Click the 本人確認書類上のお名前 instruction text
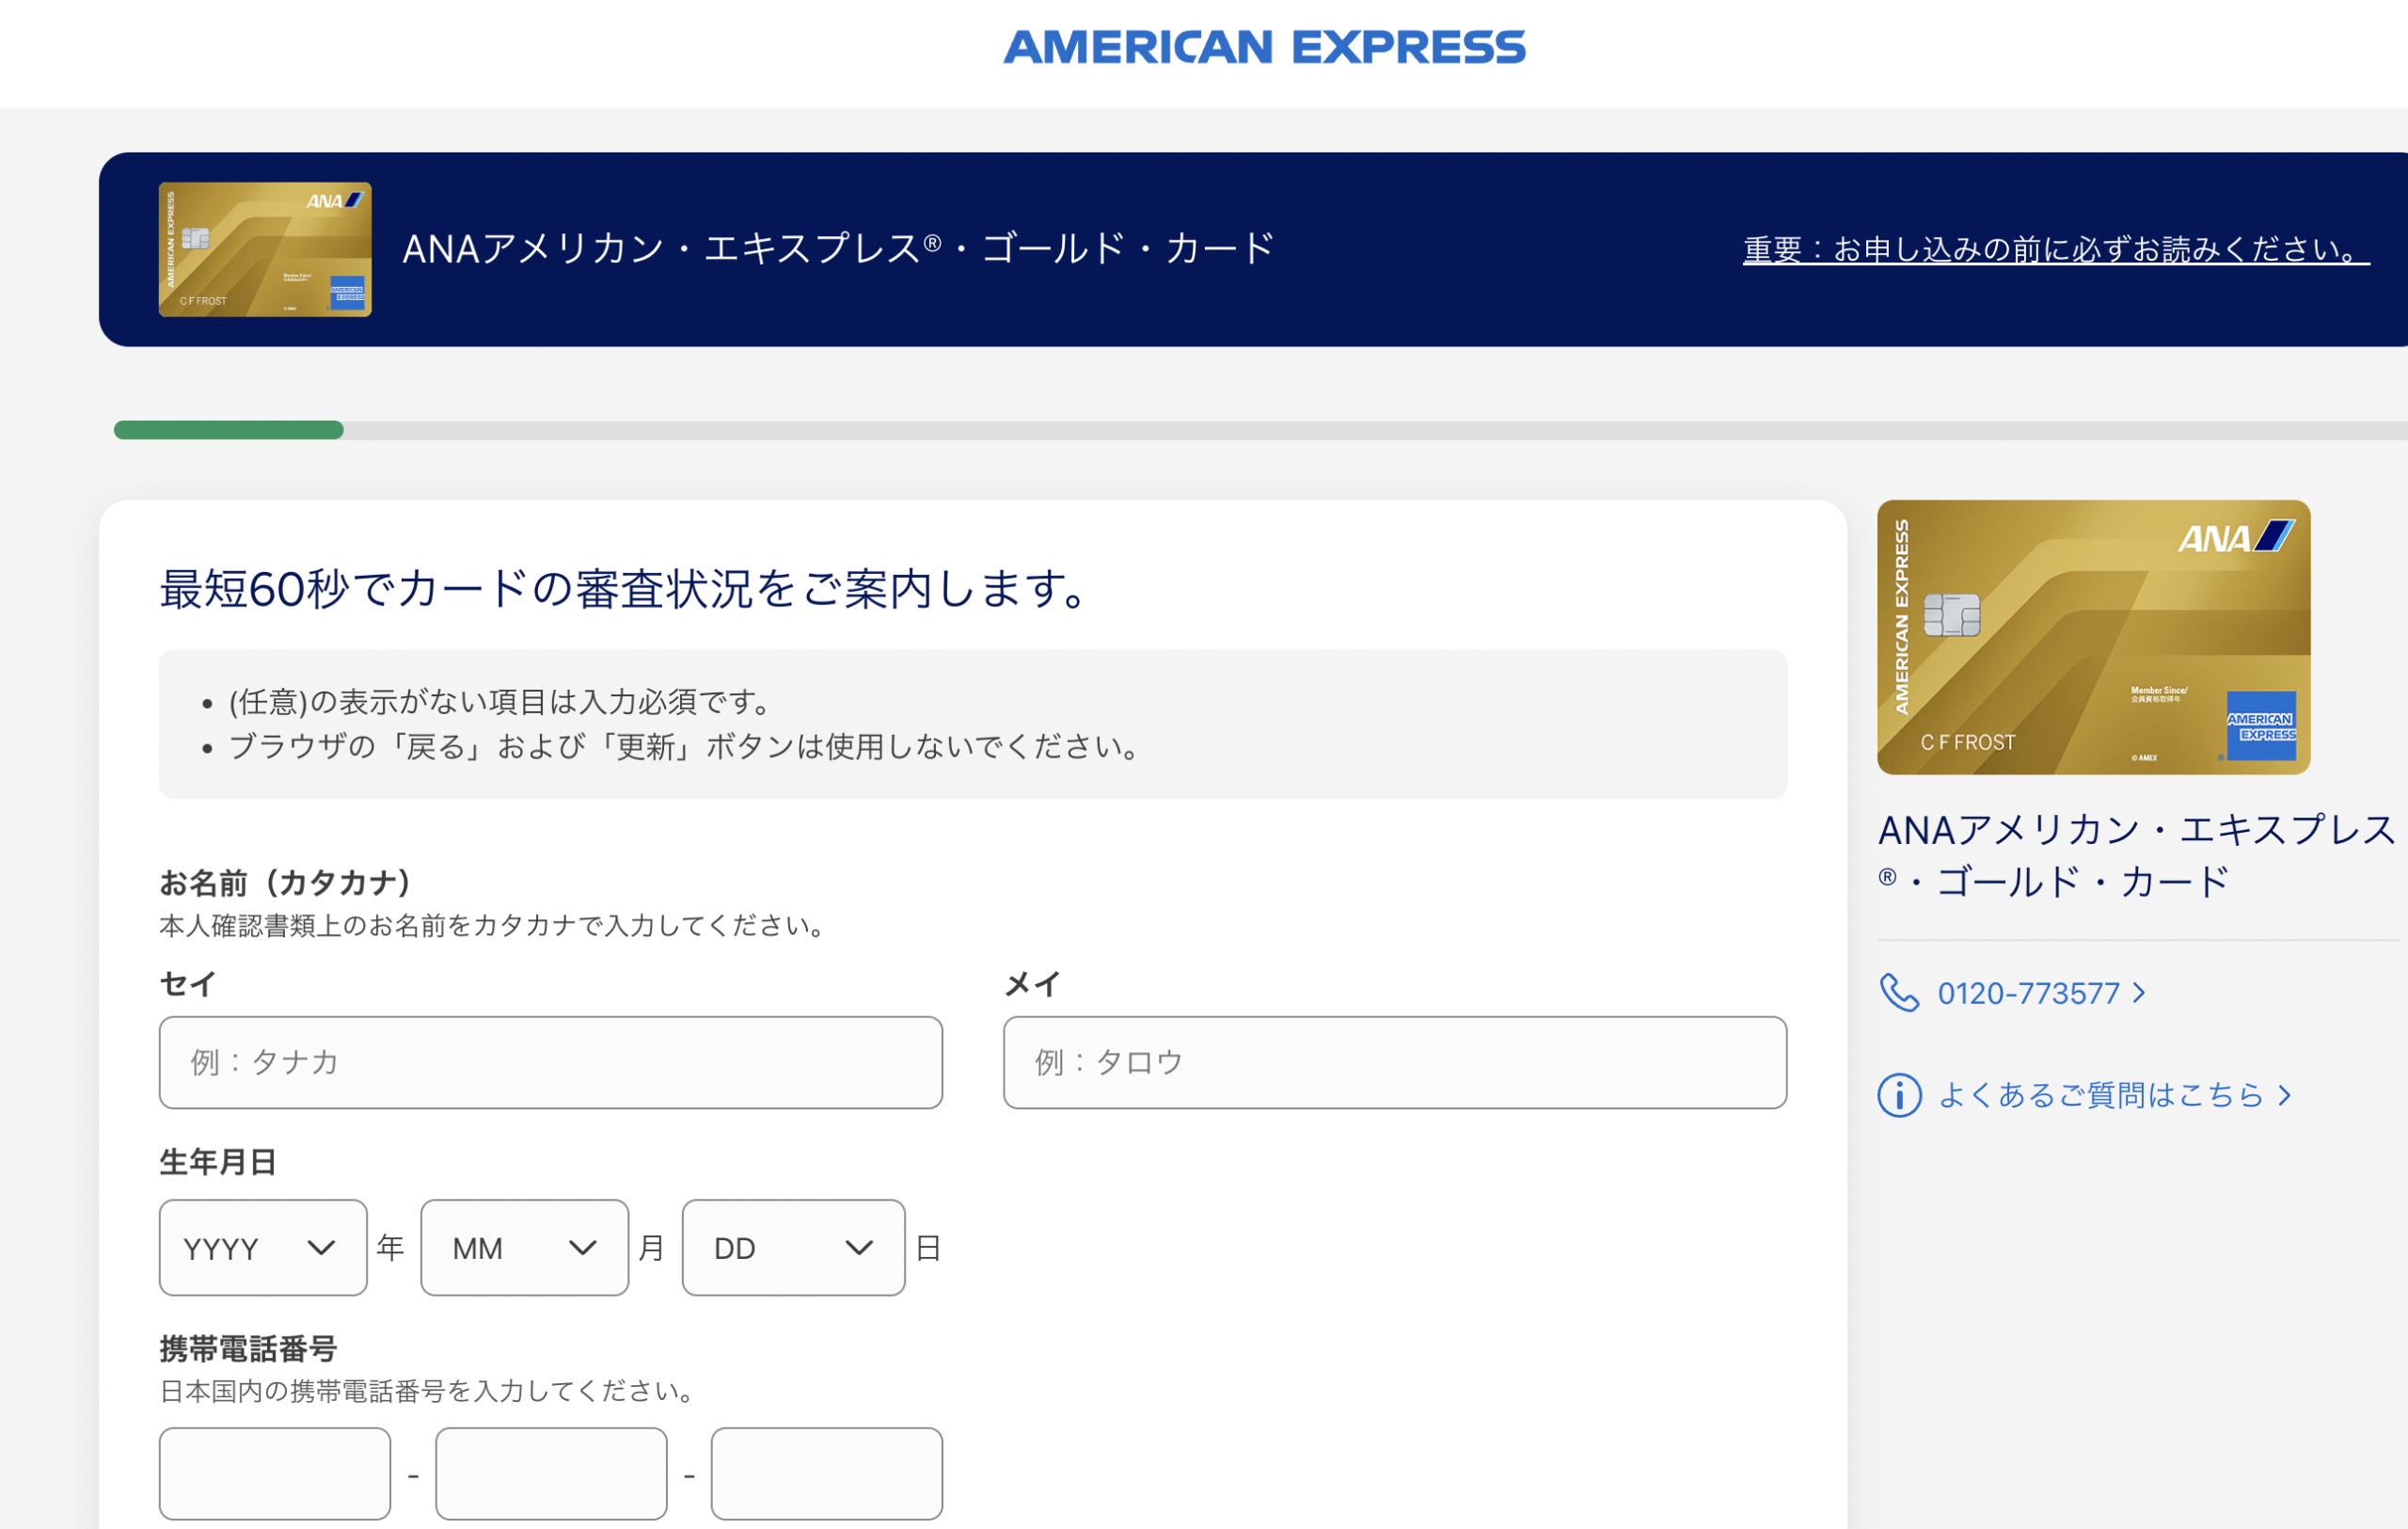The height and width of the screenshot is (1529, 2408). [494, 926]
